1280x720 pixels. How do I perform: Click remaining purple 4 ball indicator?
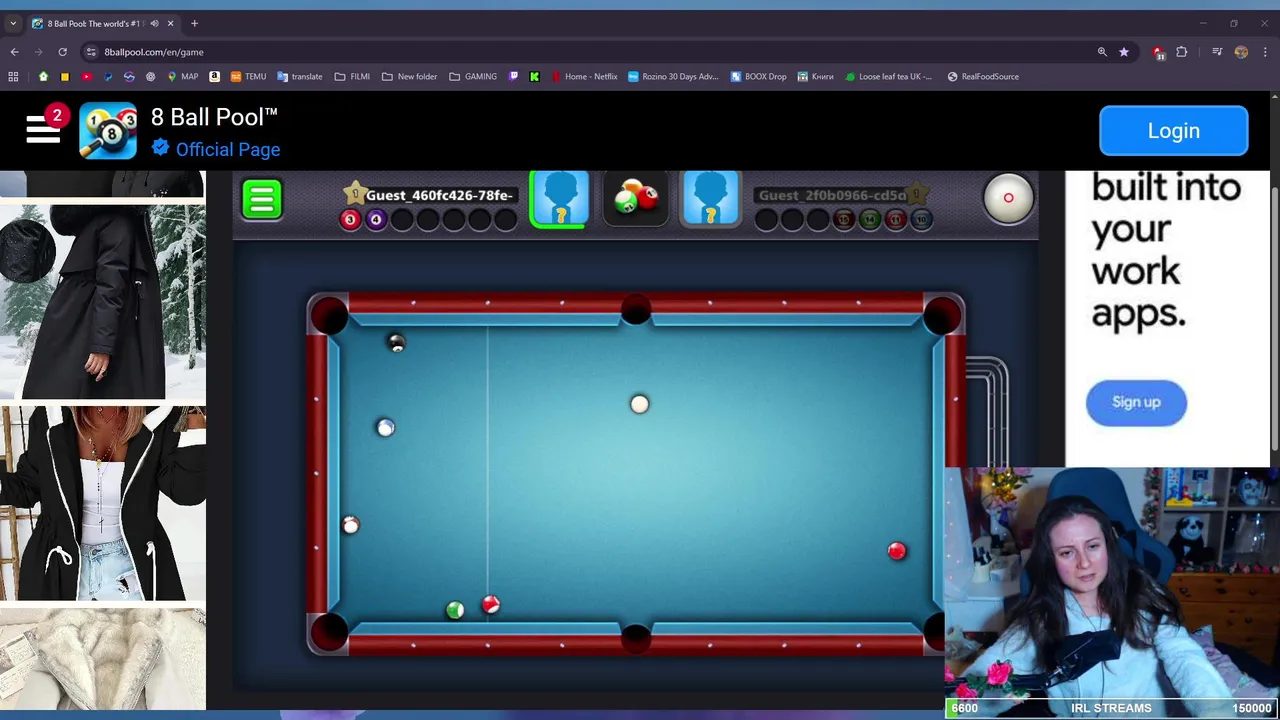pos(376,220)
